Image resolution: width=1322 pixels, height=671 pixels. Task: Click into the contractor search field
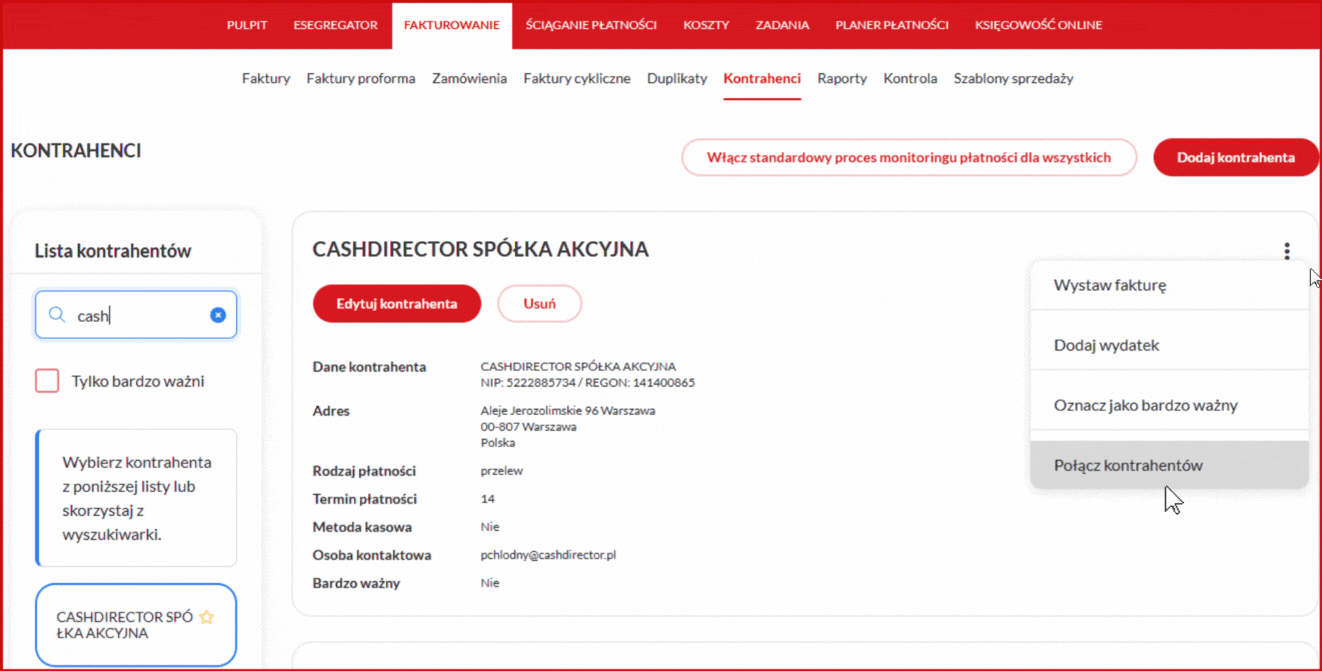click(x=136, y=315)
